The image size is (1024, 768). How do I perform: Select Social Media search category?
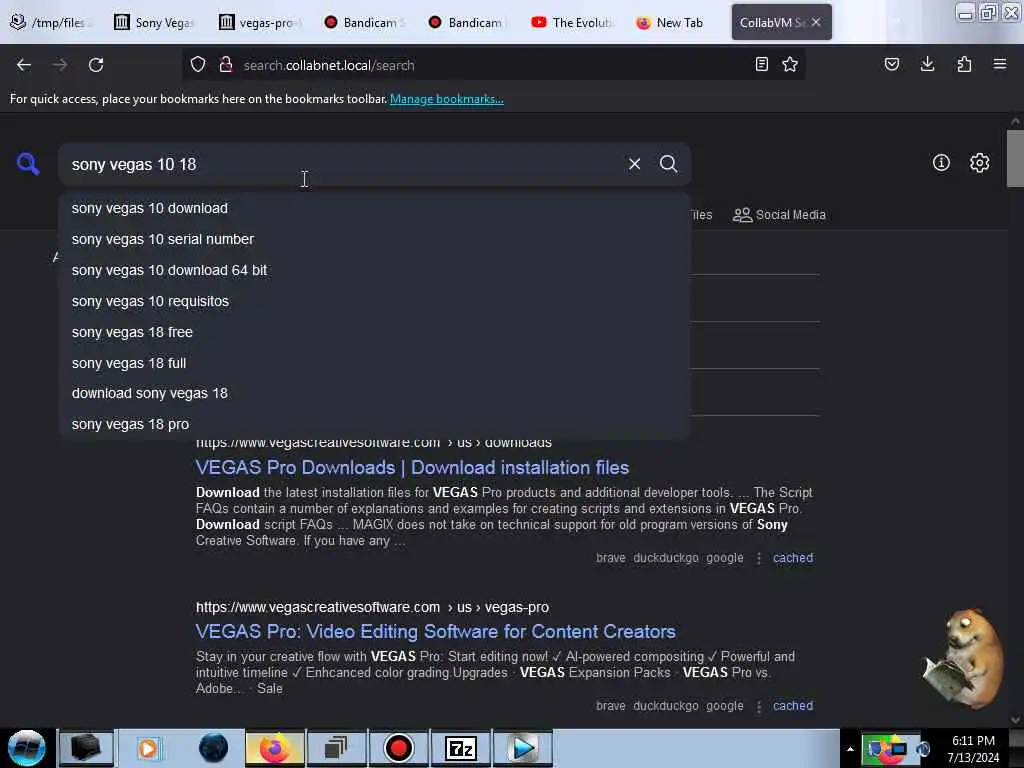click(780, 215)
